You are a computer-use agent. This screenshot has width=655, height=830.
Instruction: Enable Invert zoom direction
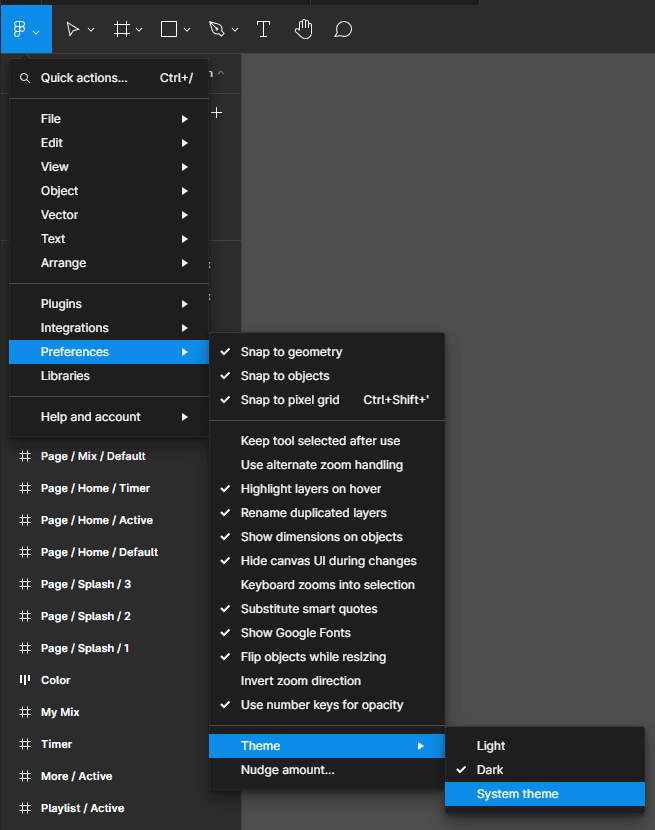300,681
